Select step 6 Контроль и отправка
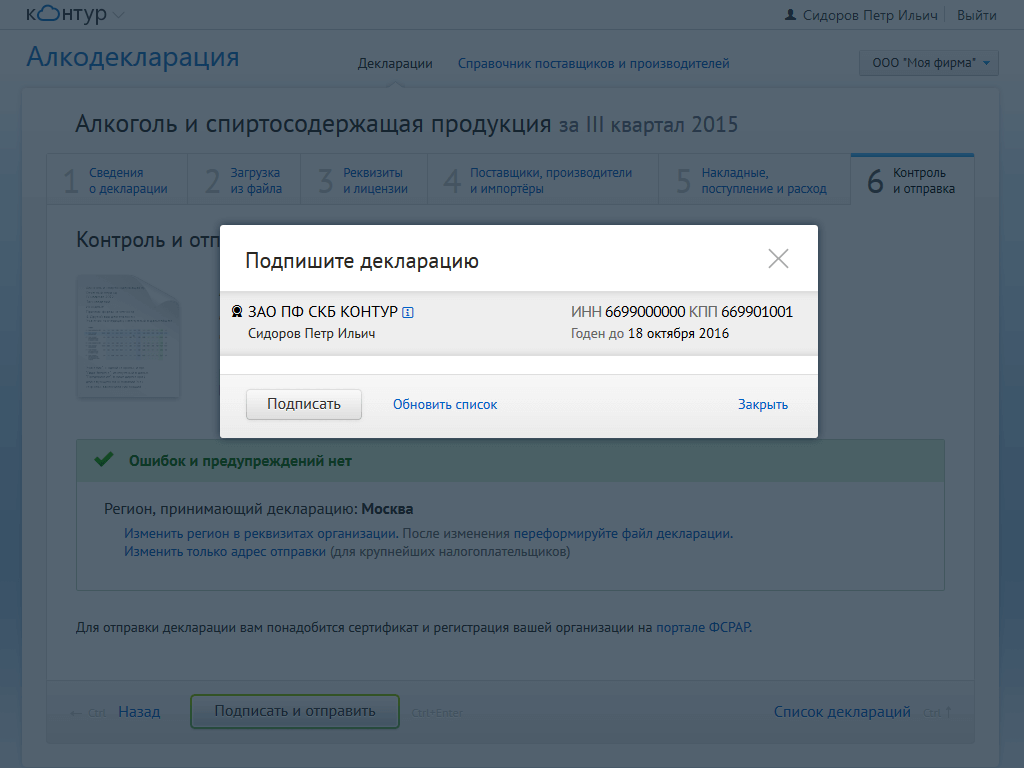 [912, 180]
